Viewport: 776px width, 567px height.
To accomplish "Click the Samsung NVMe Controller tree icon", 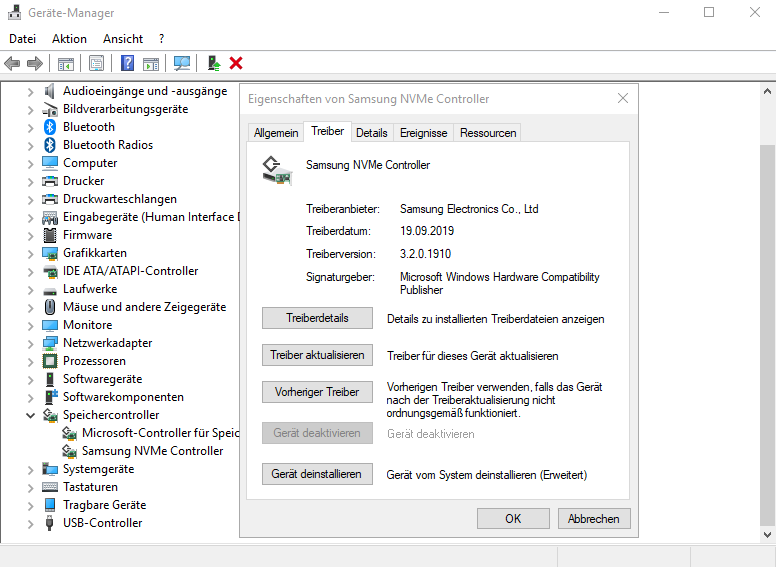I will 69,451.
